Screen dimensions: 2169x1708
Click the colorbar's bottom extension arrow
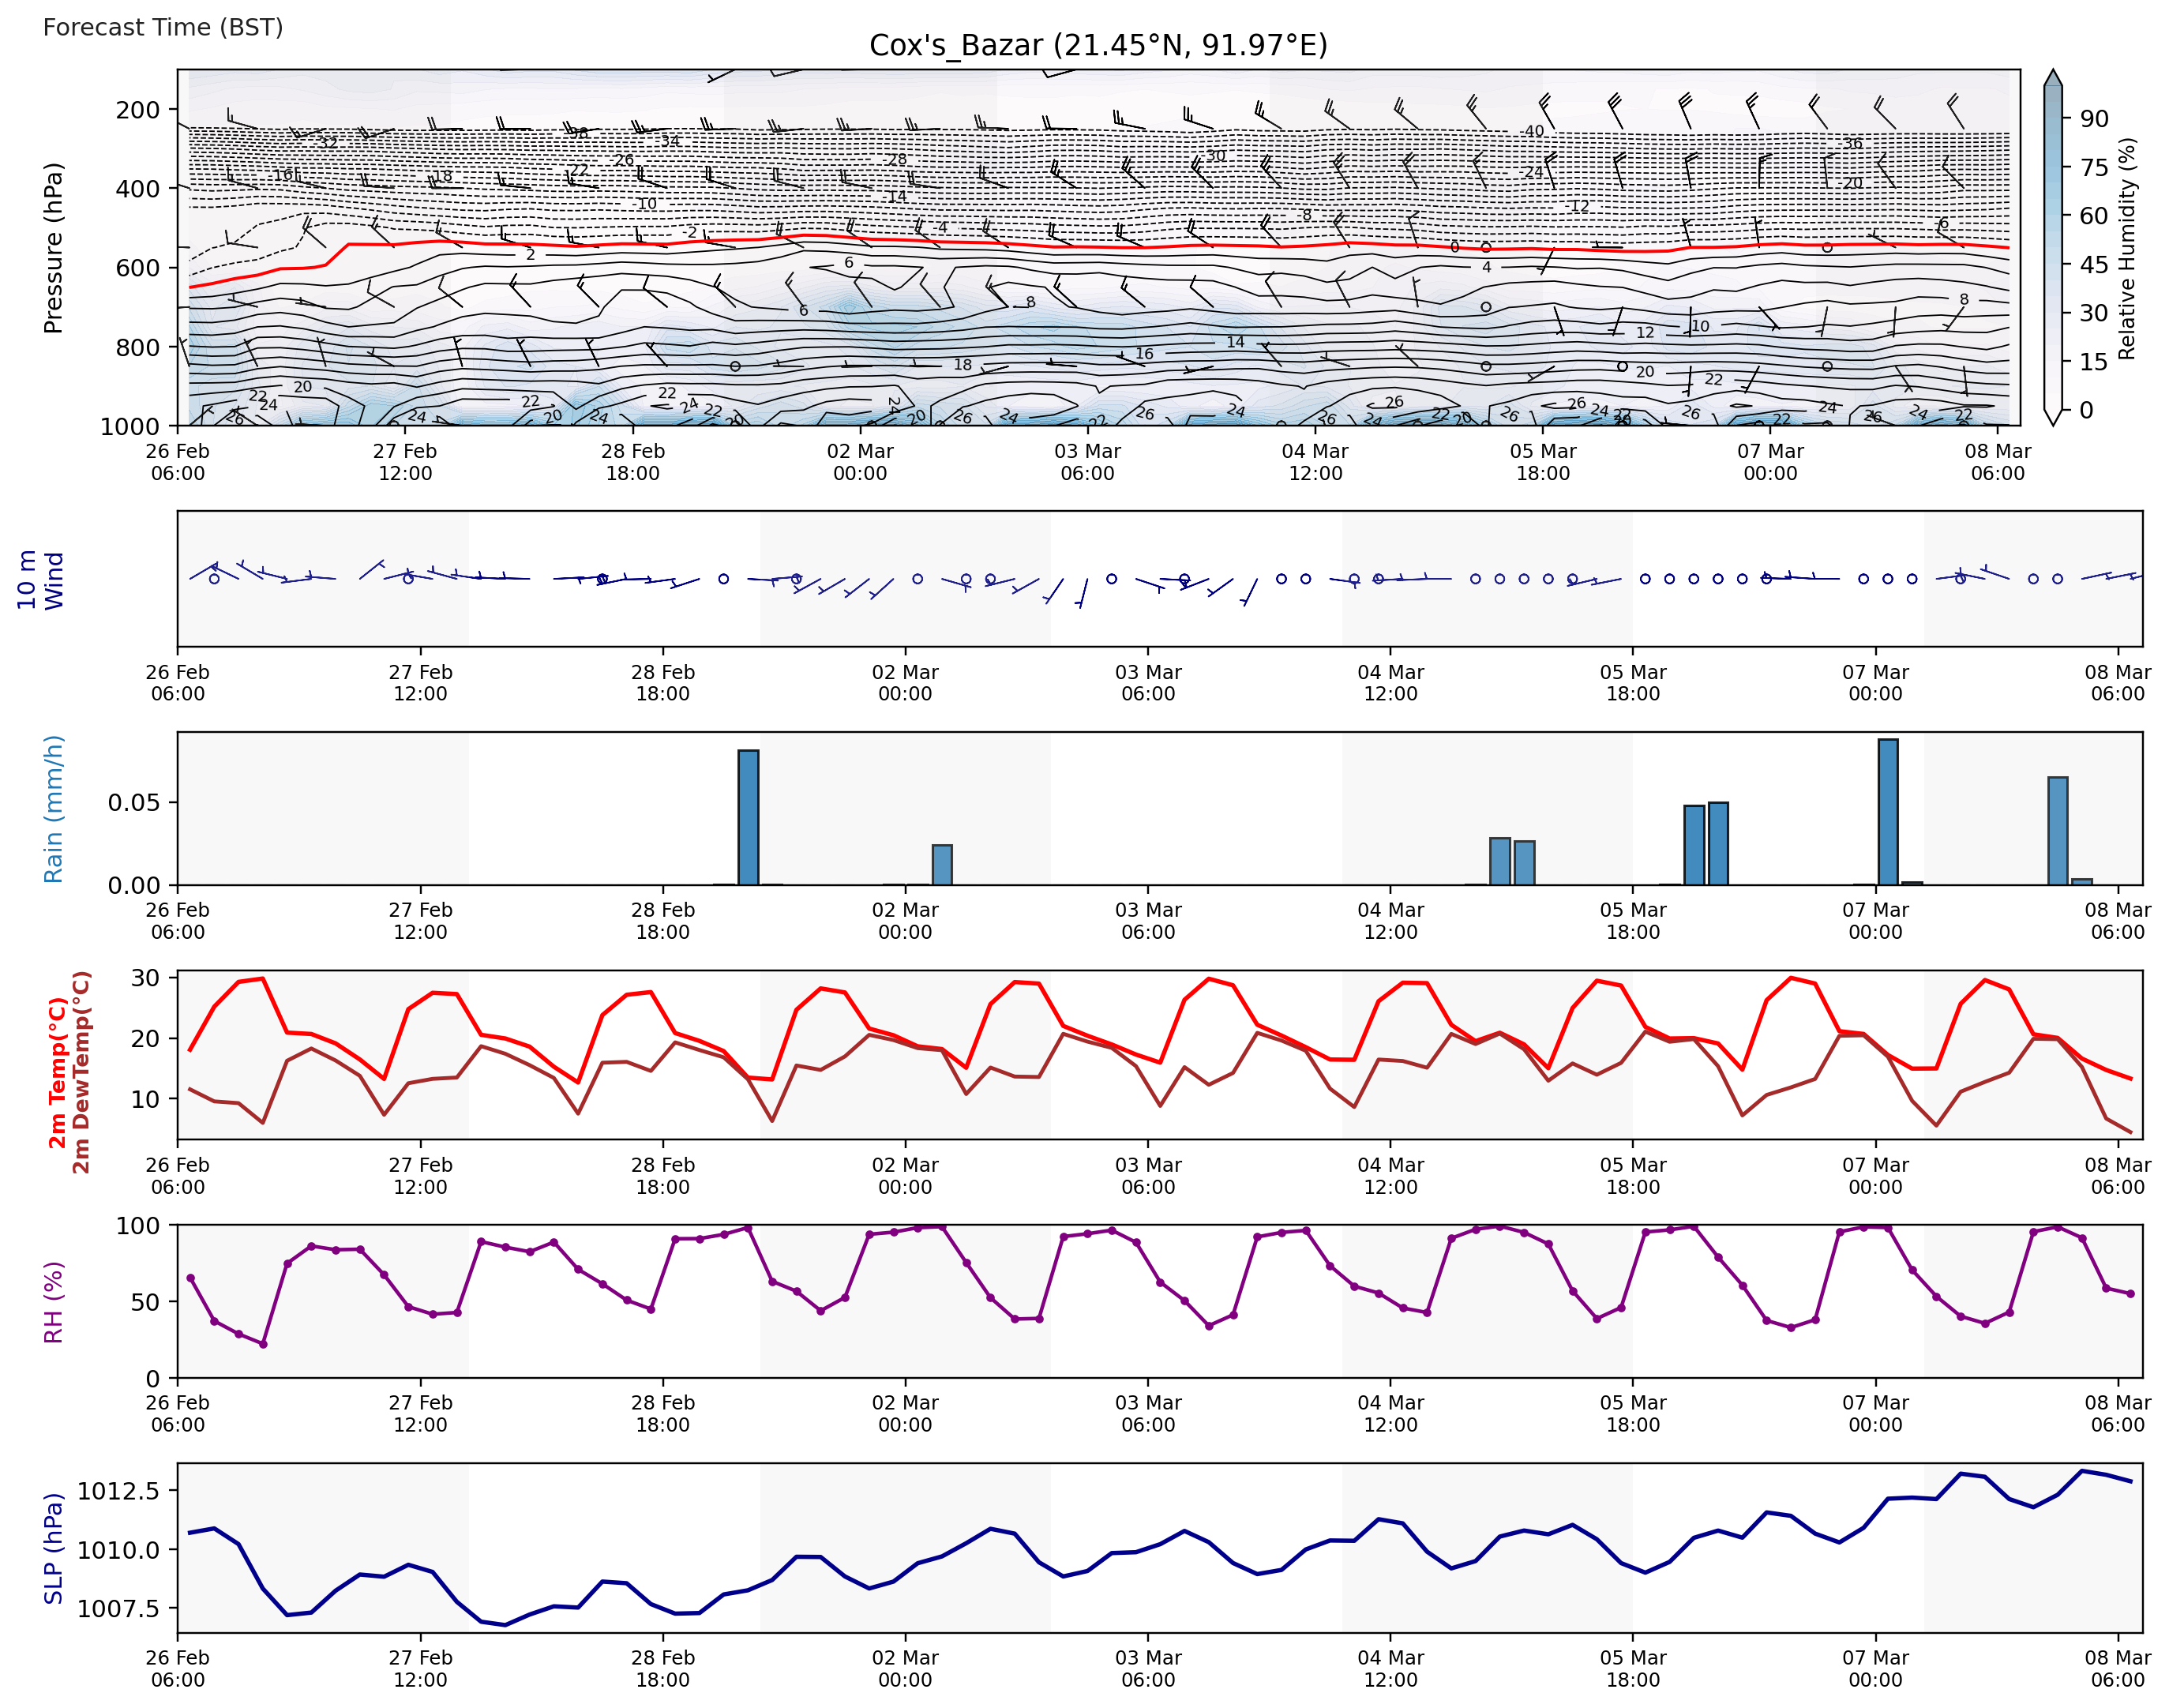click(2053, 416)
